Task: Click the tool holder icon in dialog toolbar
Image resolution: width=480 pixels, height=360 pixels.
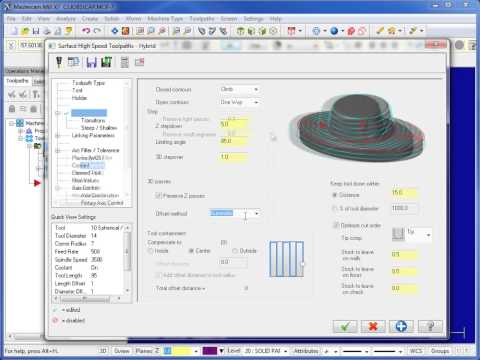Action: click(x=59, y=62)
